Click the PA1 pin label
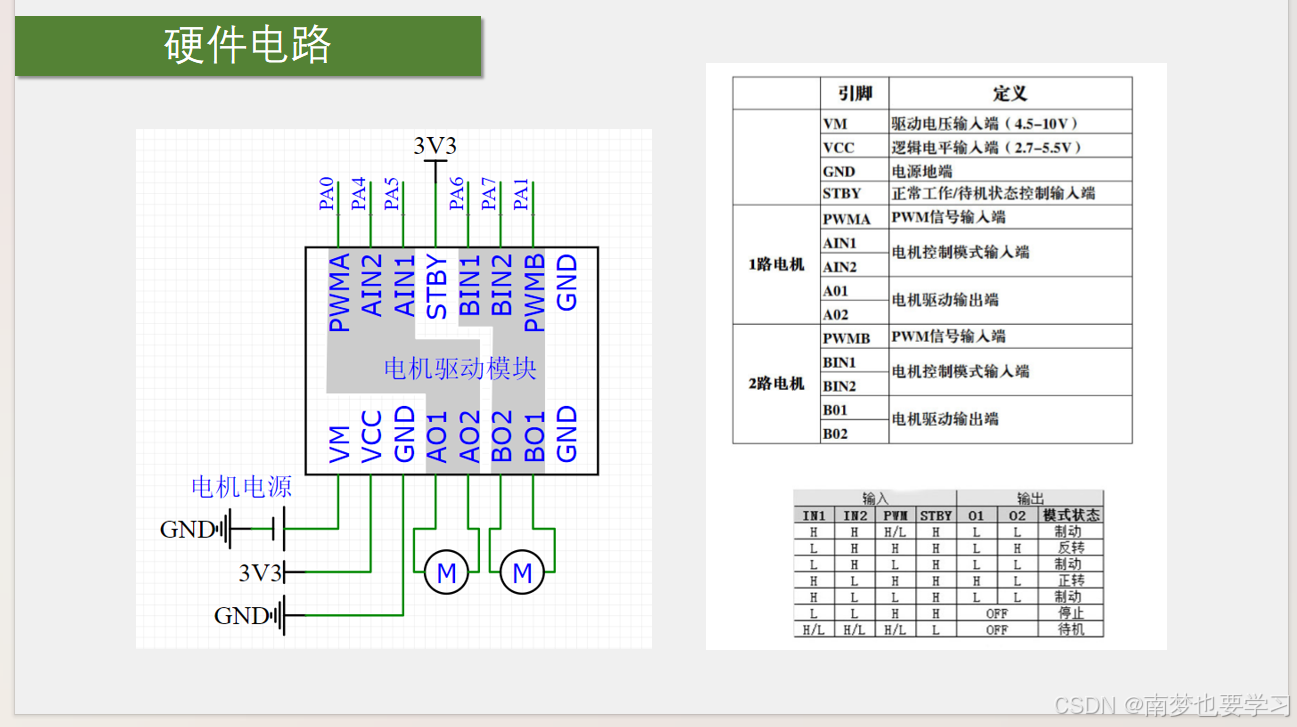Viewport: 1297px width, 727px height. pyautogui.click(x=520, y=193)
